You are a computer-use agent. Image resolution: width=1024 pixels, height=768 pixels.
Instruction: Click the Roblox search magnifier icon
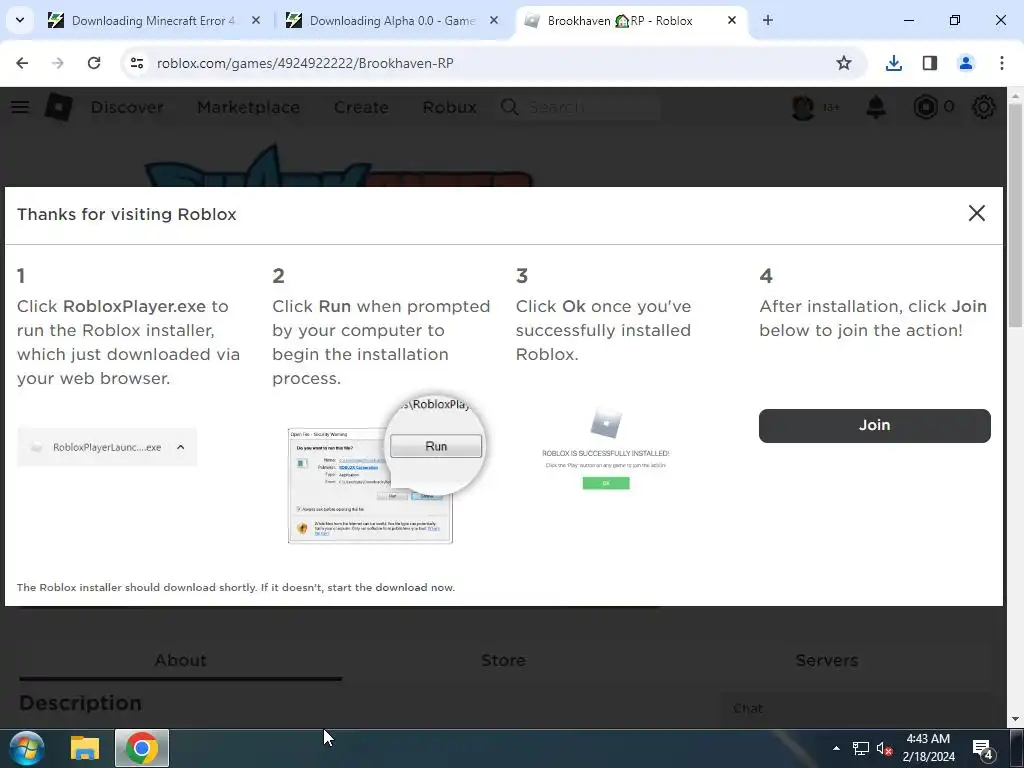(x=509, y=107)
